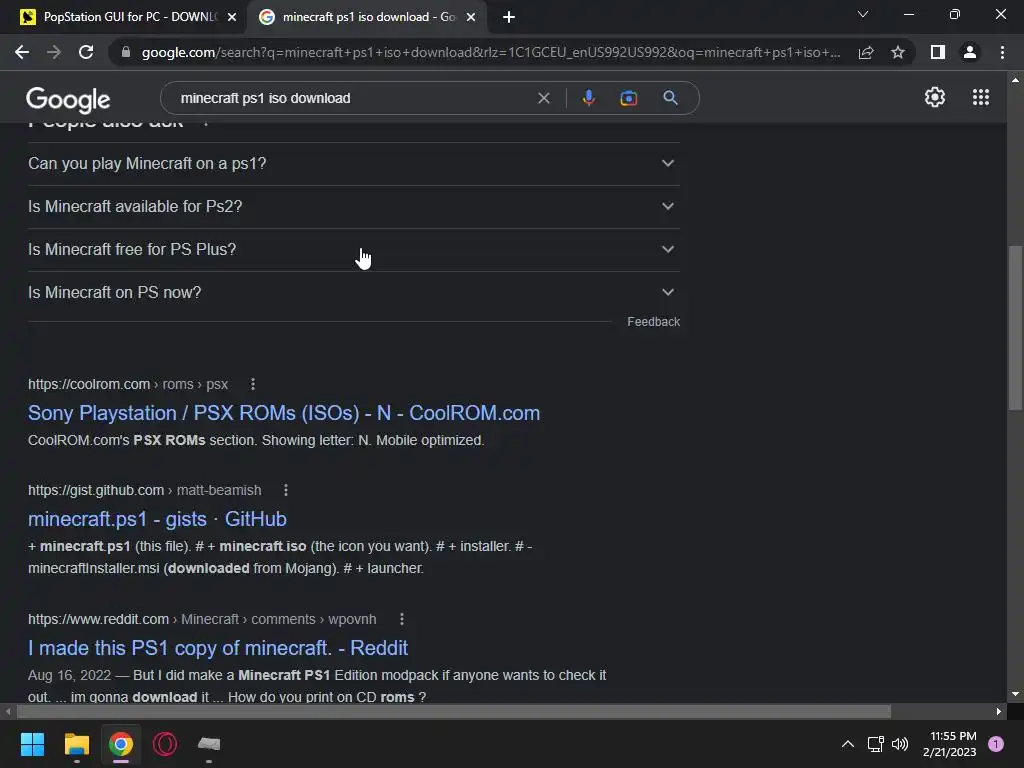Submit search with magnifier icon
Screen dimensions: 1024x768
[670, 98]
